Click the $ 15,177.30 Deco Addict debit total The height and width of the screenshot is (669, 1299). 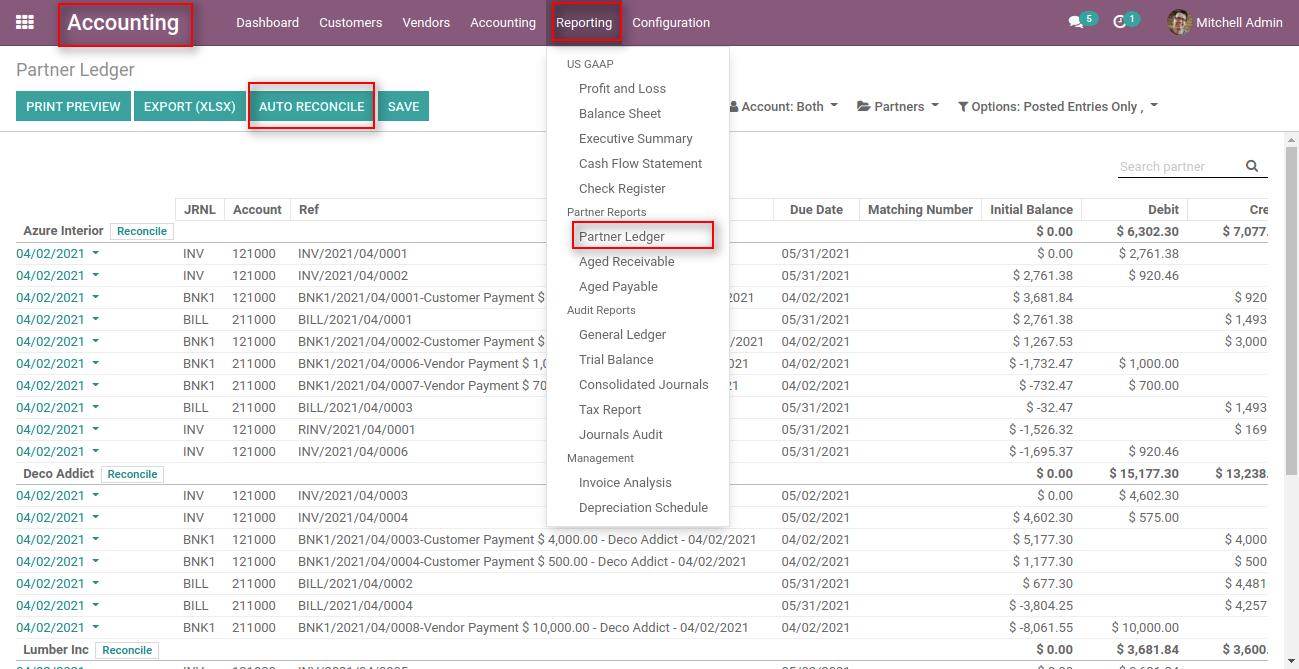point(1144,474)
